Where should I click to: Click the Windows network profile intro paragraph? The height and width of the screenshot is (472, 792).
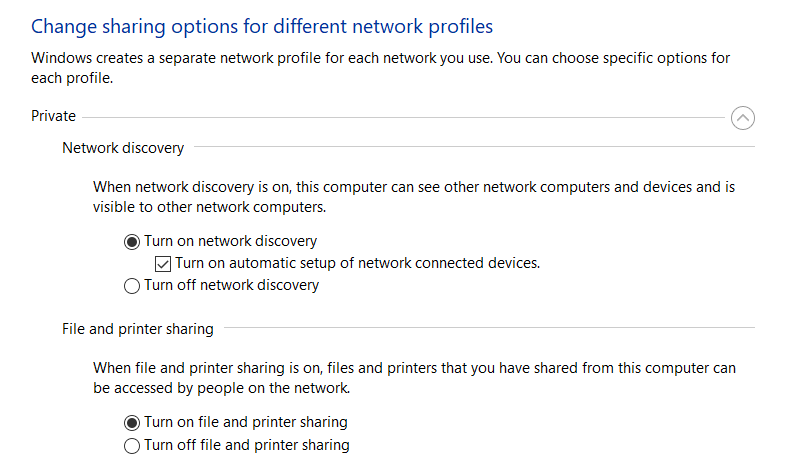(380, 68)
